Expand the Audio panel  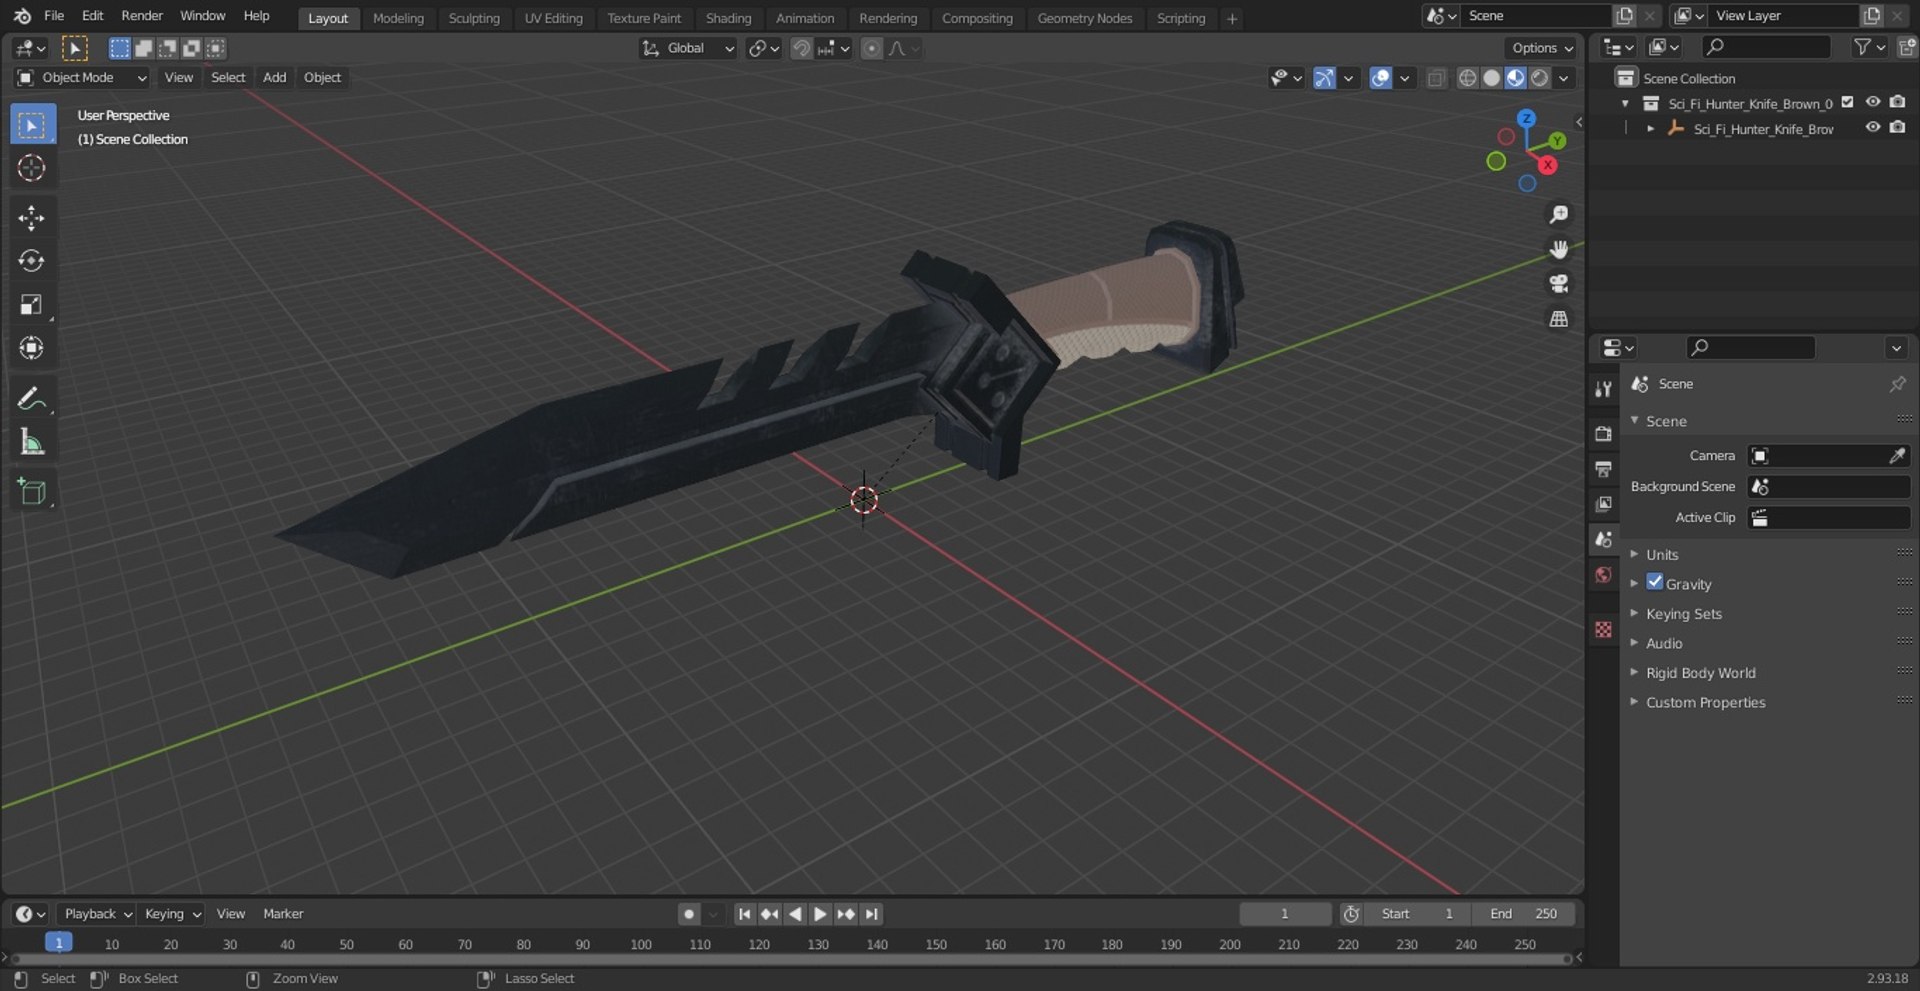pos(1664,643)
